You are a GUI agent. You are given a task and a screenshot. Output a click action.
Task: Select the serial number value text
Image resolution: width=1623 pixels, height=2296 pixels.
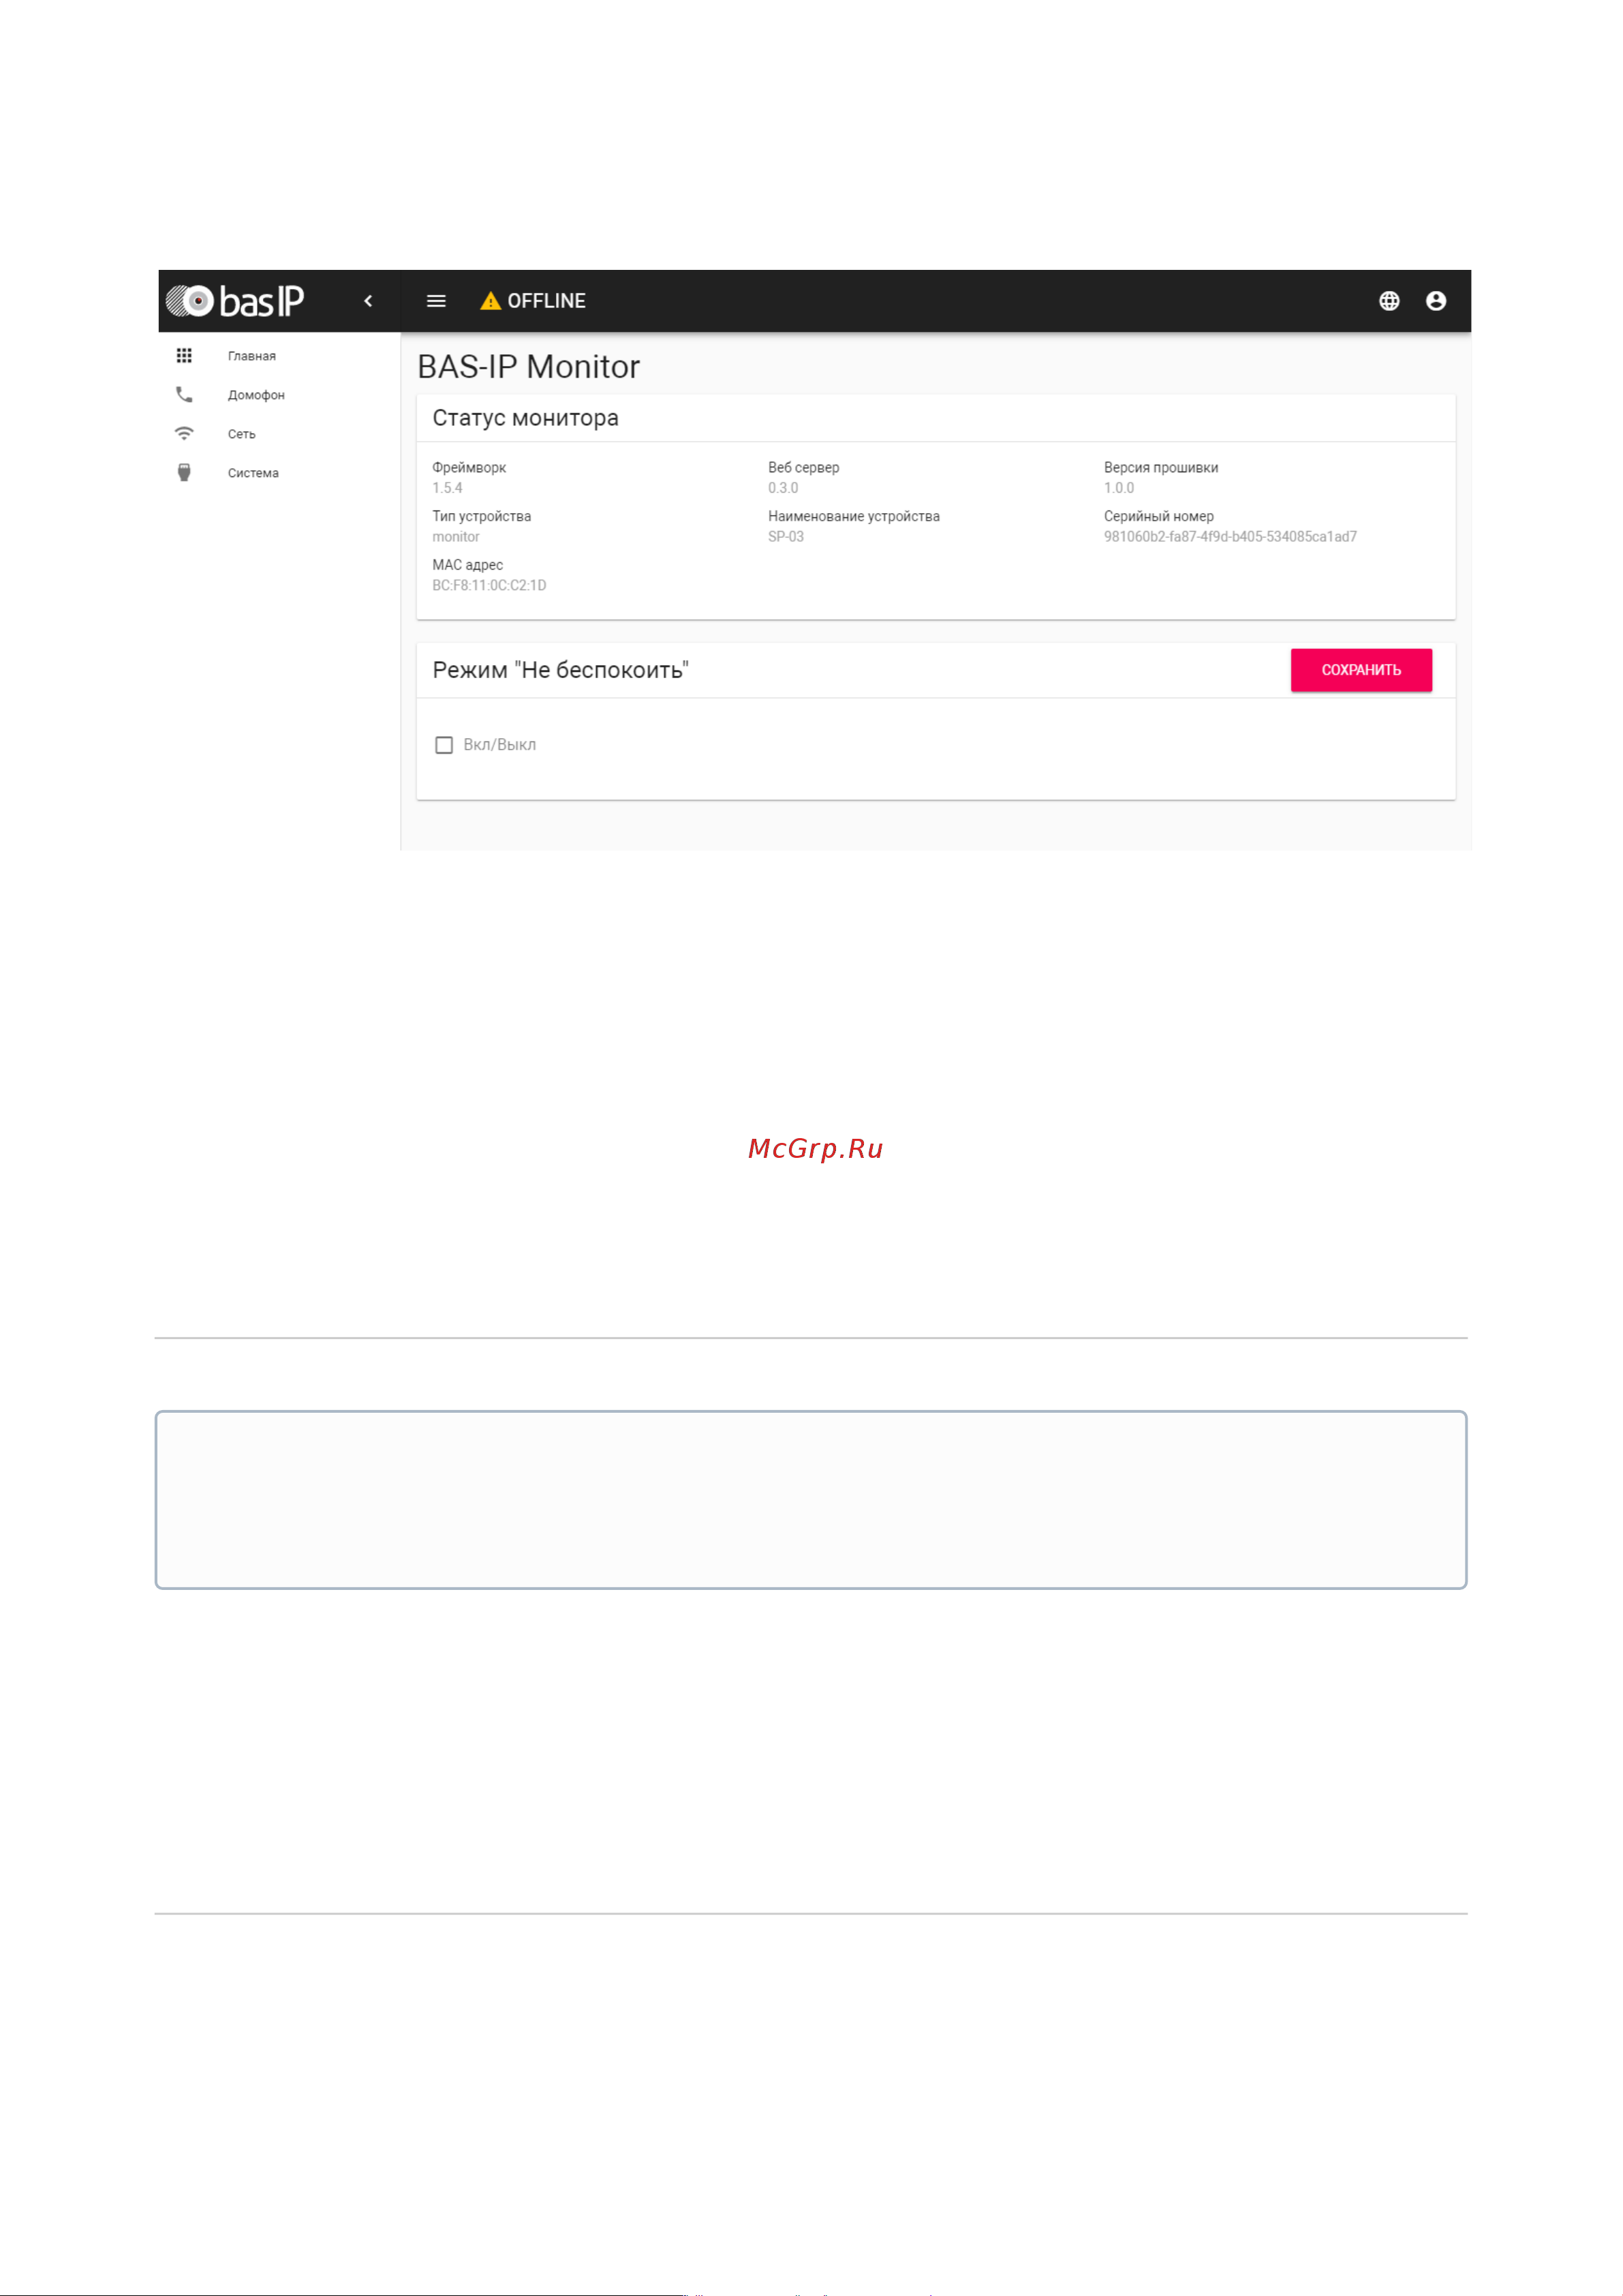pos(1230,537)
